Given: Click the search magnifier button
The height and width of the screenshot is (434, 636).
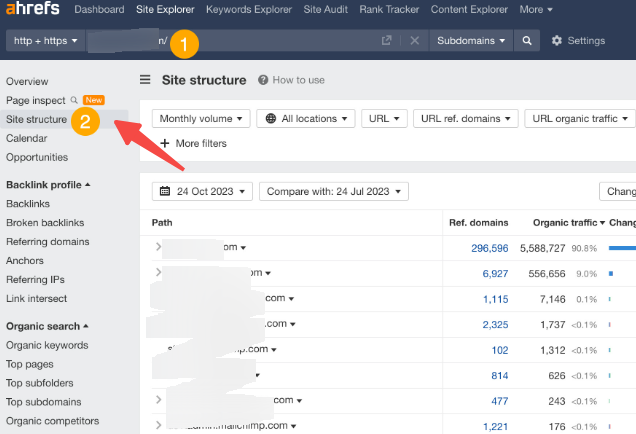Looking at the screenshot, I should (x=526, y=41).
